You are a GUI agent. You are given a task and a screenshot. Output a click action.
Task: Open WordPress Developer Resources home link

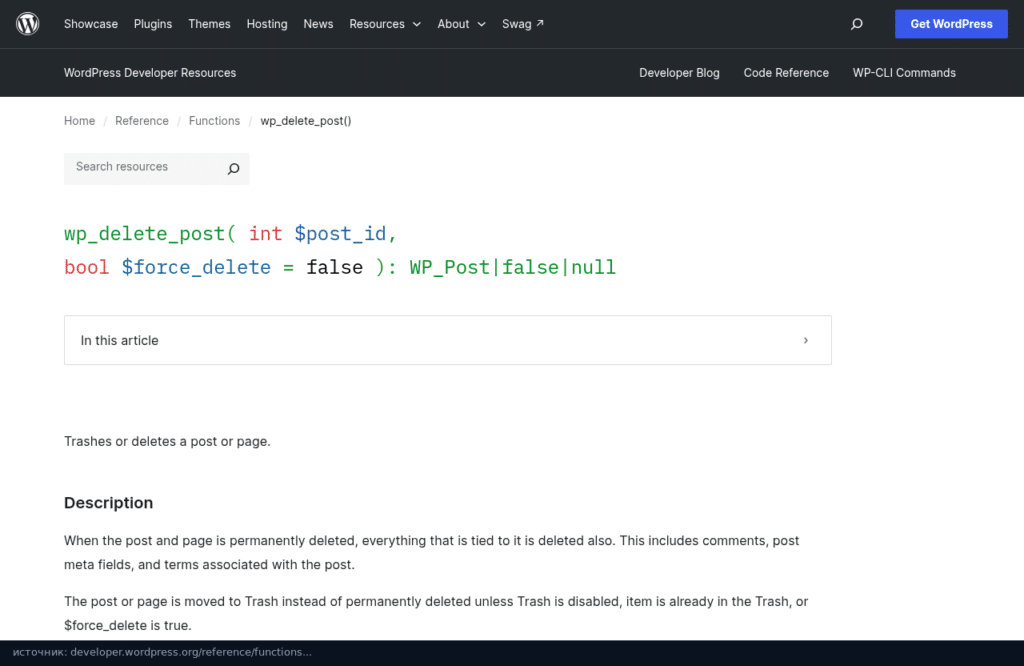(150, 73)
